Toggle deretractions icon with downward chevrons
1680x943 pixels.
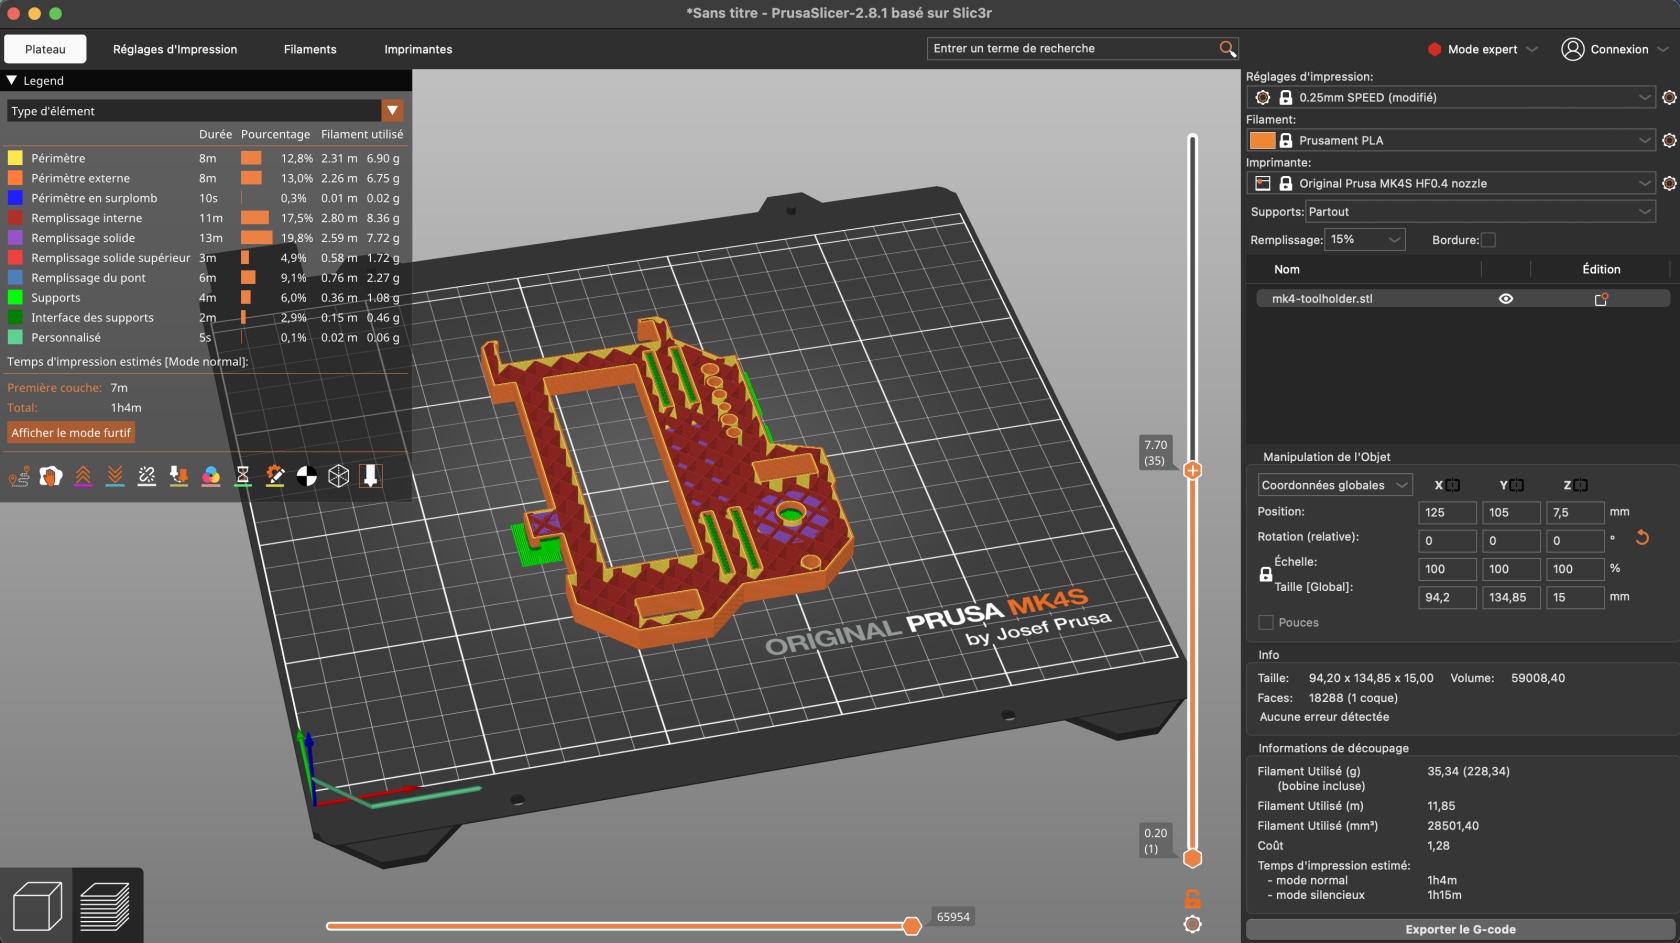[115, 477]
